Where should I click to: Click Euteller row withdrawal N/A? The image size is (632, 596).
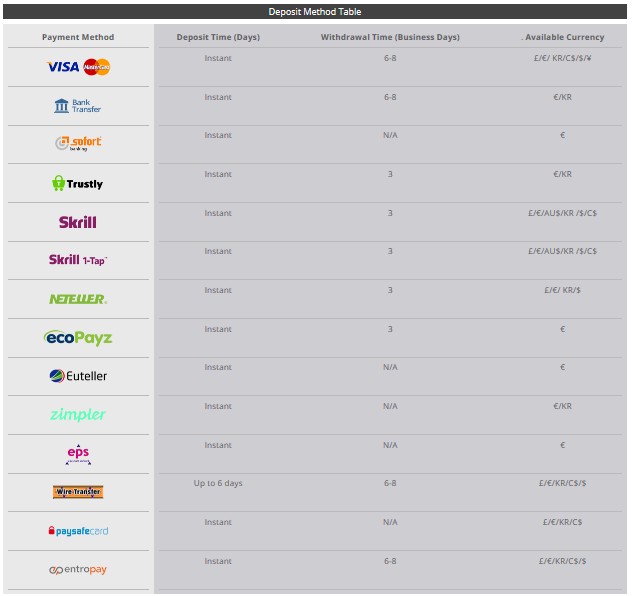coord(390,367)
